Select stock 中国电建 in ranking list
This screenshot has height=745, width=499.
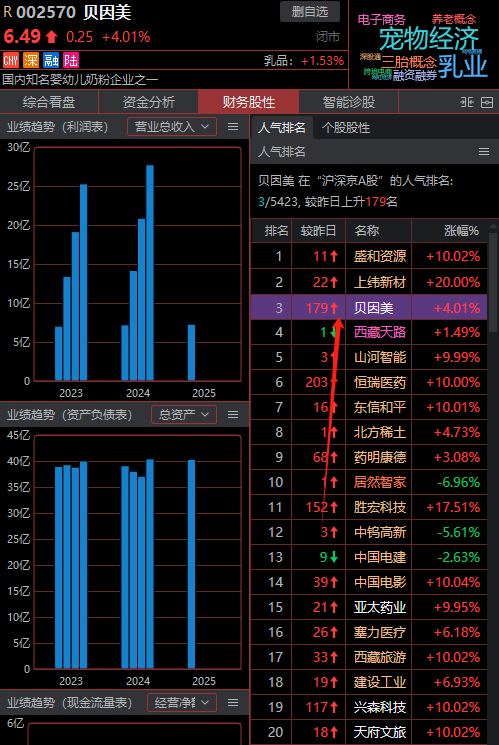[x=380, y=557]
